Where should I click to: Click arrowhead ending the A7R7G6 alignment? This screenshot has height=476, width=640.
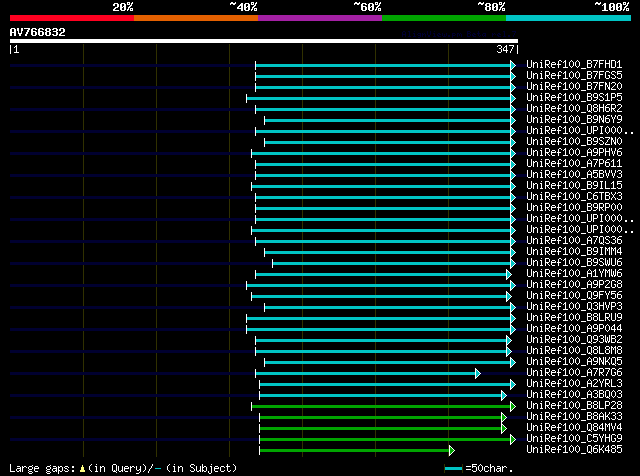click(x=478, y=374)
